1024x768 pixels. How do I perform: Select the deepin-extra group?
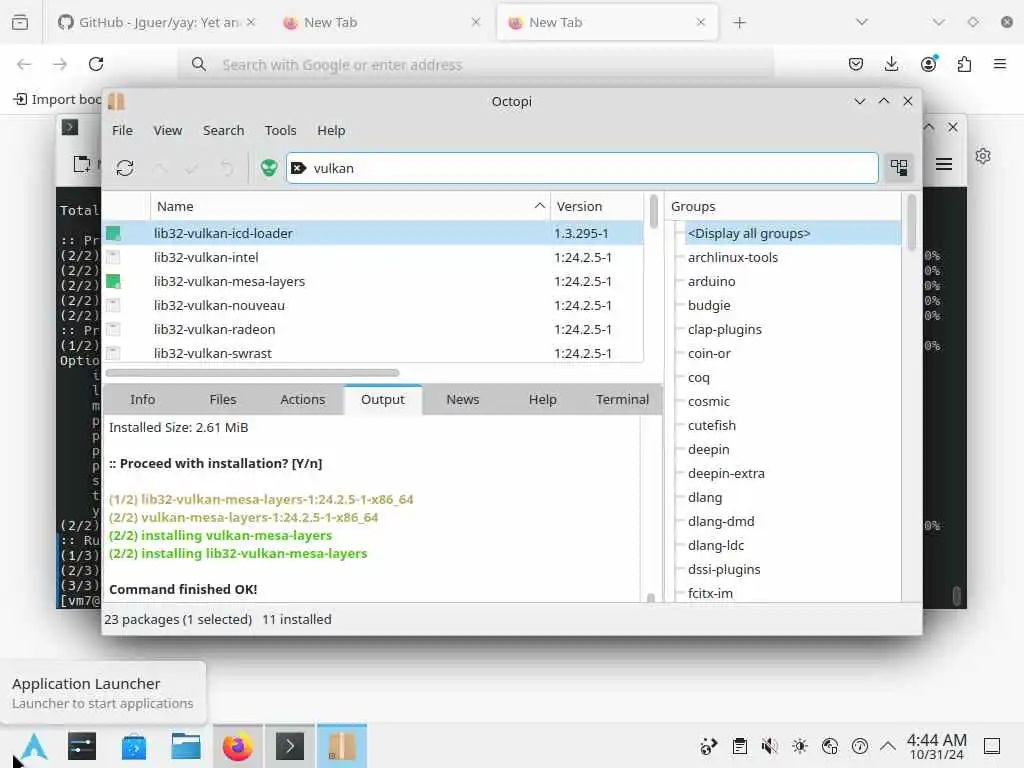[x=726, y=473]
